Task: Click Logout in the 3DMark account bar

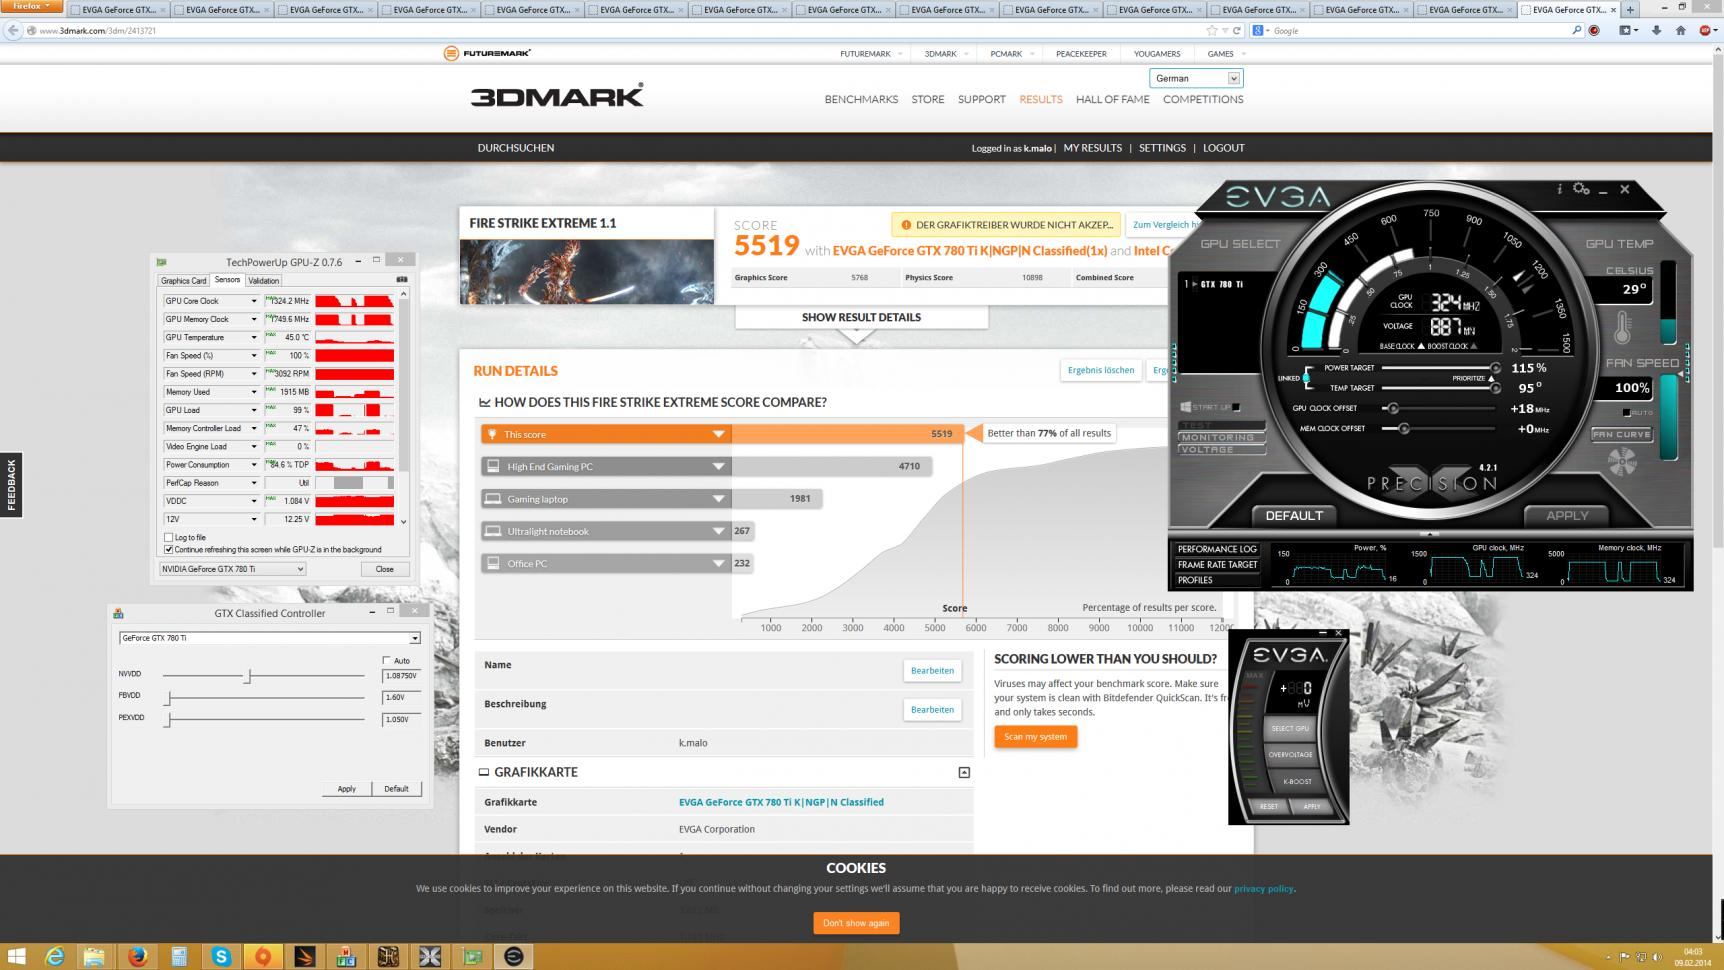Action: pyautogui.click(x=1224, y=148)
